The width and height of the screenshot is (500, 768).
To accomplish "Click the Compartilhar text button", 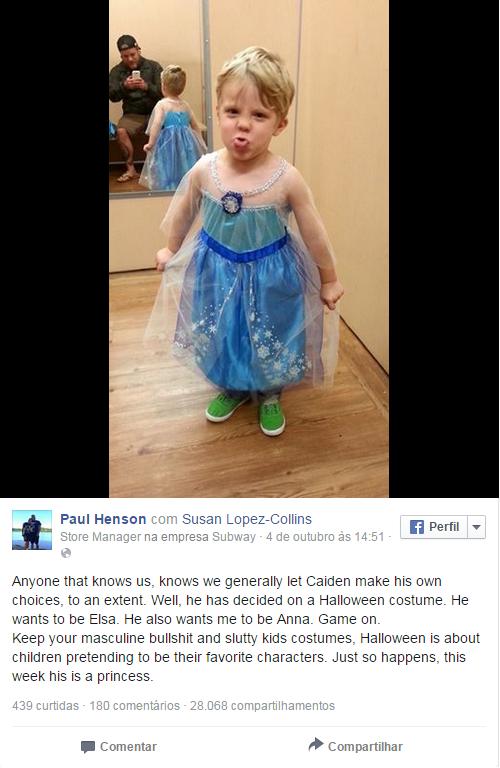I will coord(365,747).
